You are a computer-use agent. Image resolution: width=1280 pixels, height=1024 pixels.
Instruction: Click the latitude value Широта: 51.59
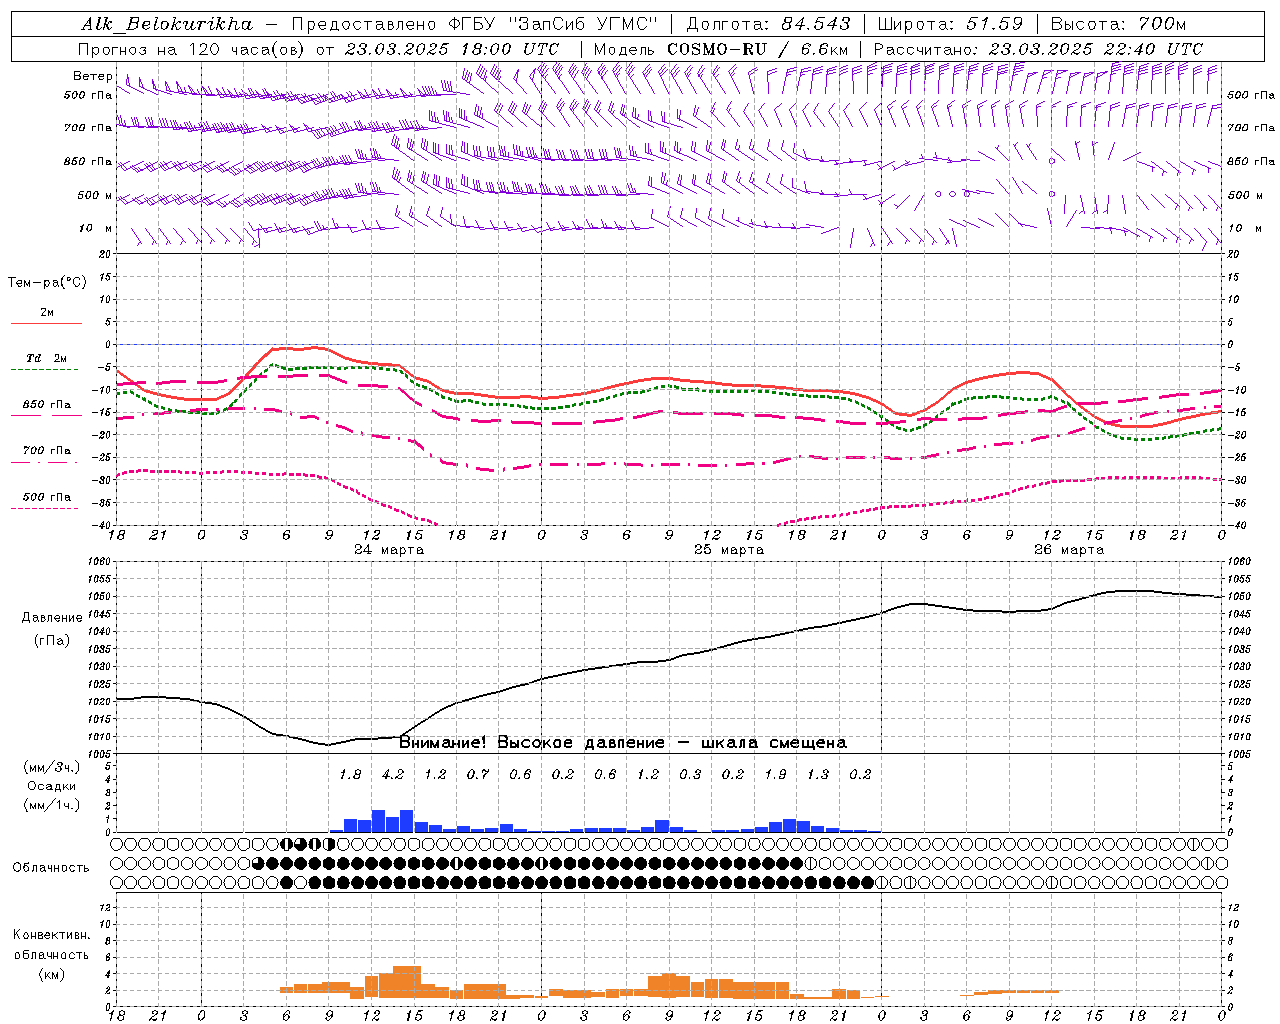[x=950, y=24]
